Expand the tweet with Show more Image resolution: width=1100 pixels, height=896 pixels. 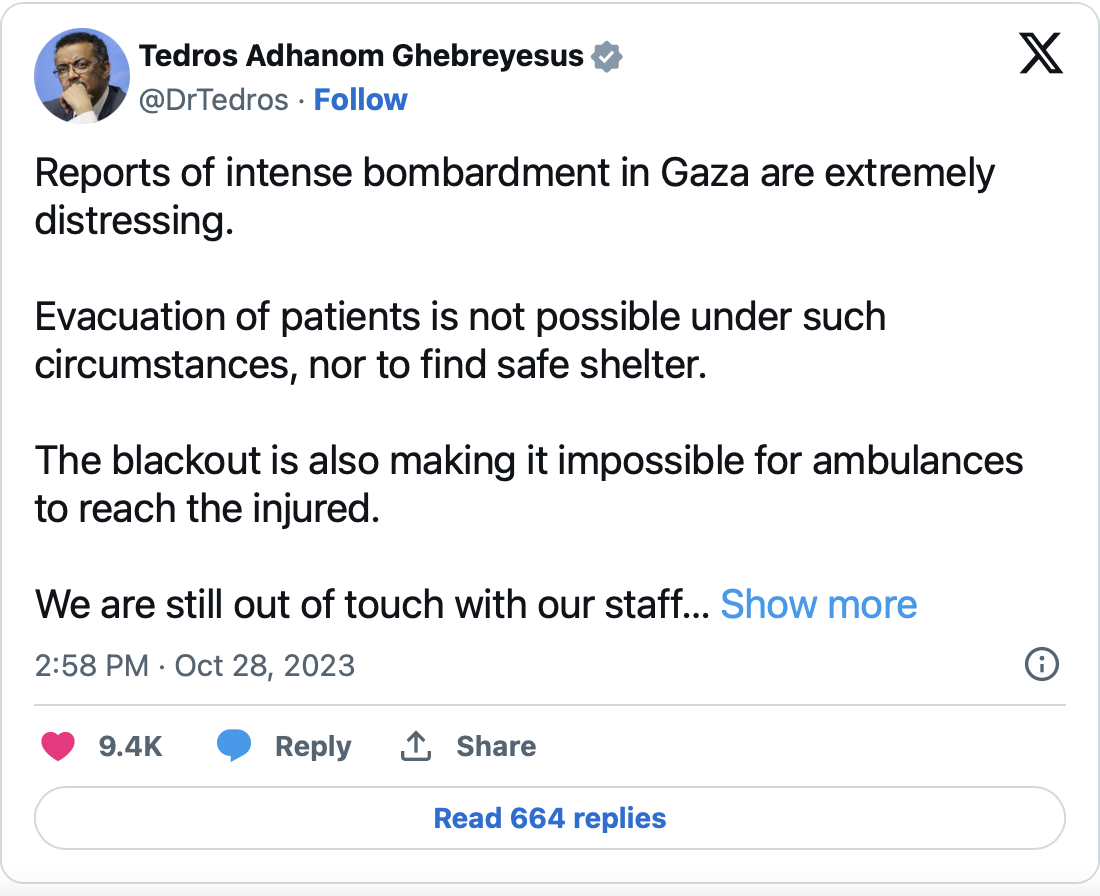pos(819,604)
